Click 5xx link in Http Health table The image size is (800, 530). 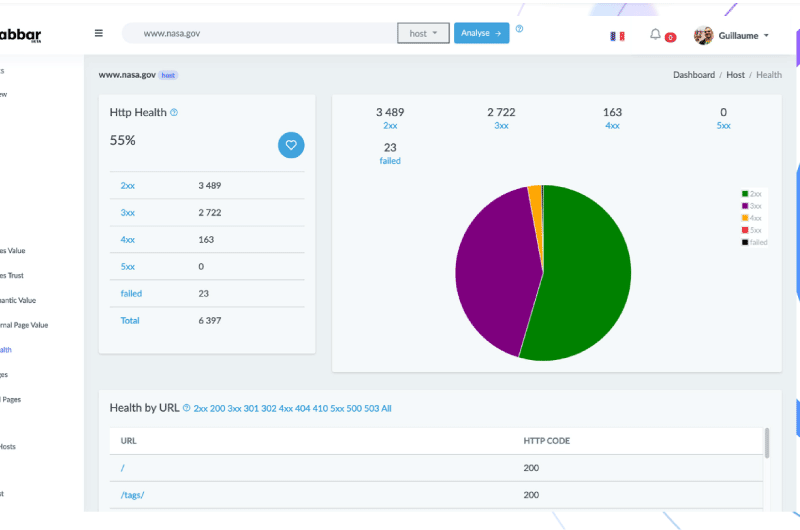pyautogui.click(x=128, y=267)
